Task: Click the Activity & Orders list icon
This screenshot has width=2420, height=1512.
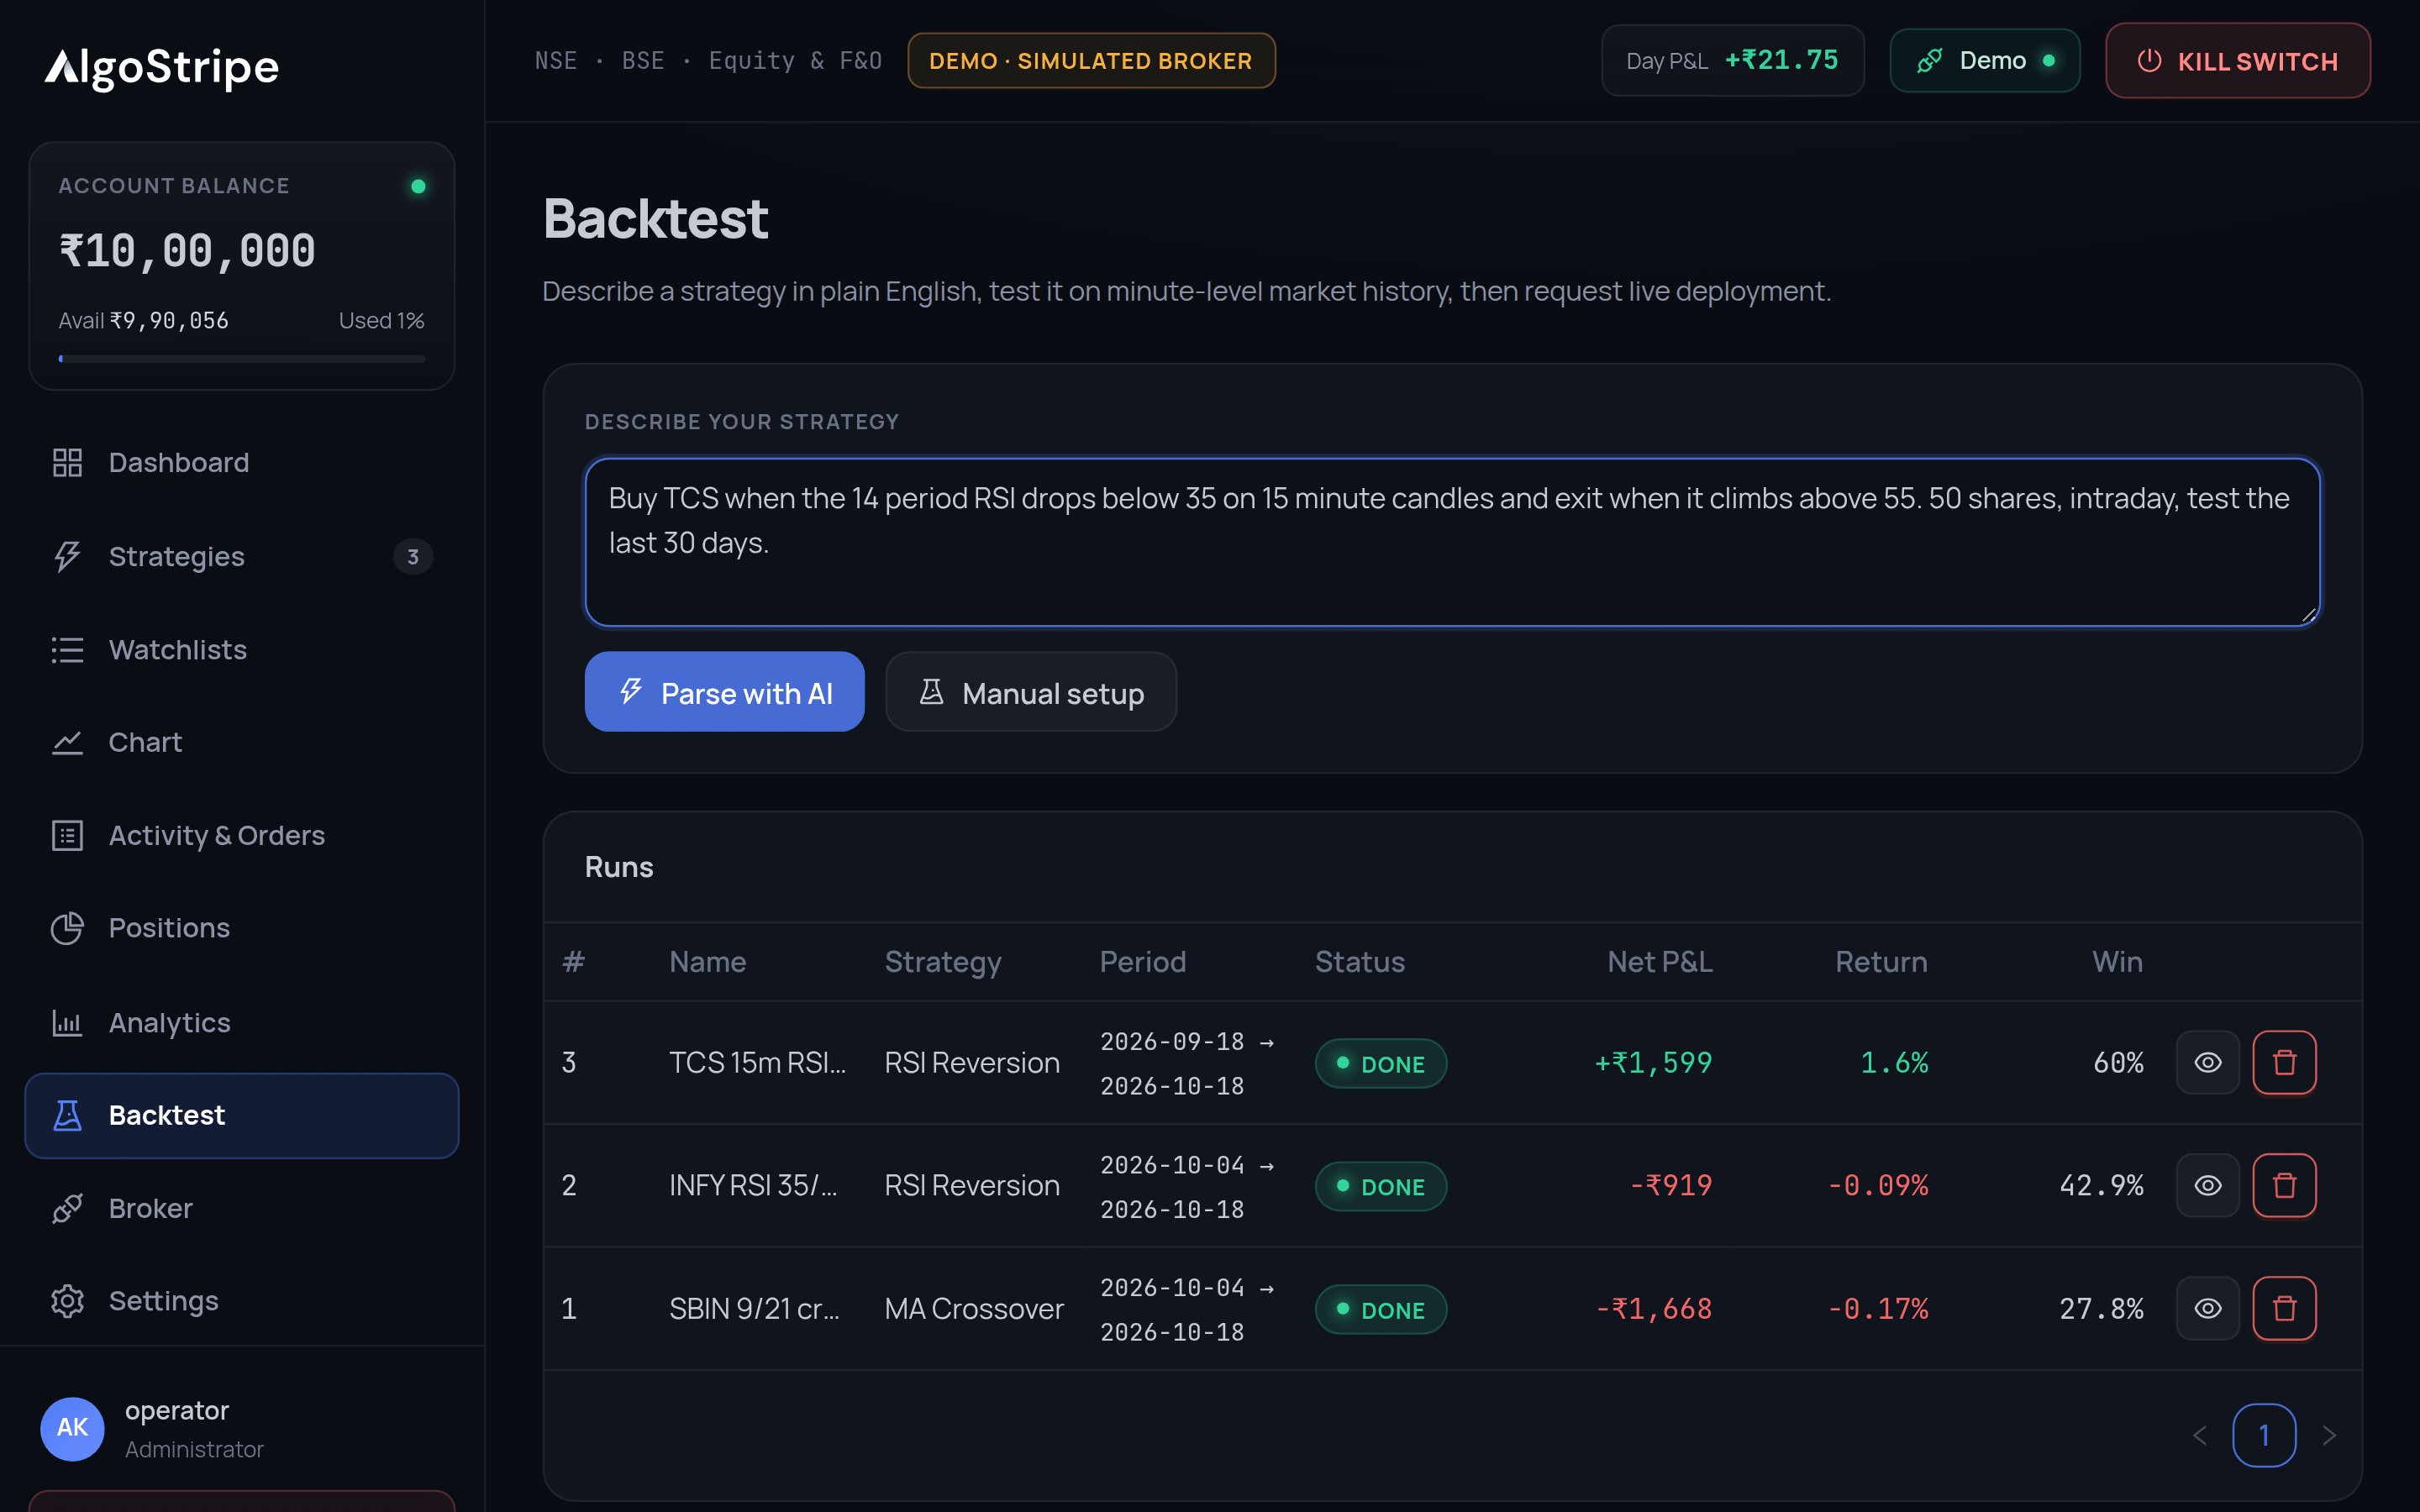Action: 67,835
